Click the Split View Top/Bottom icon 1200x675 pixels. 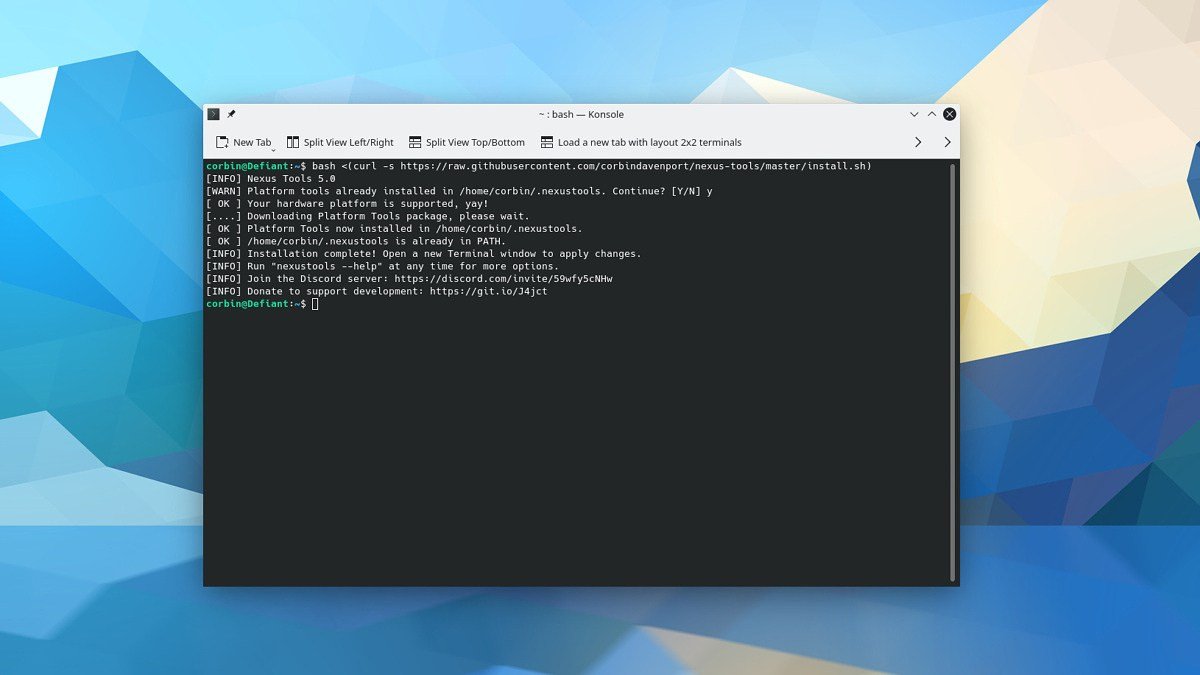pos(413,142)
